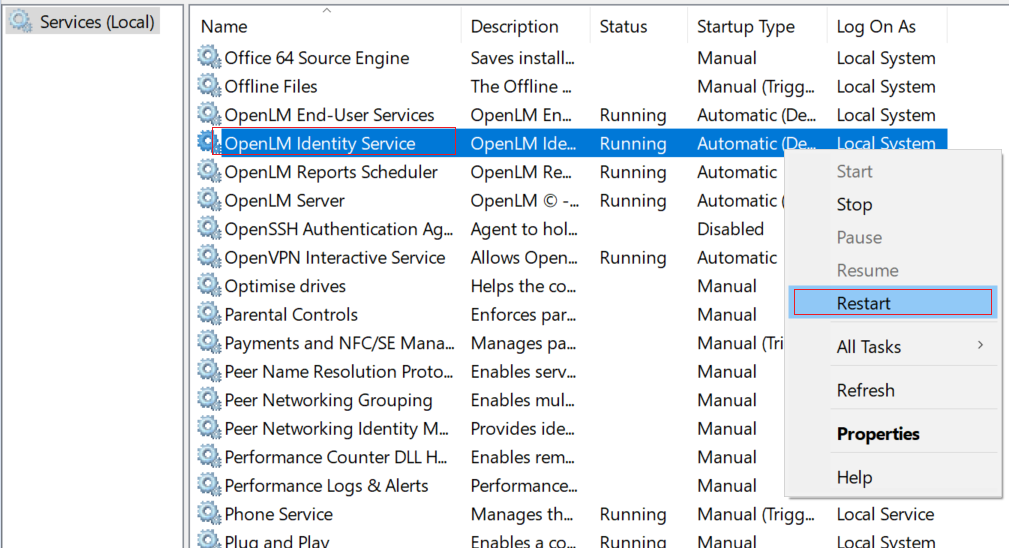The height and width of the screenshot is (548, 1009).
Task: Expand the All Tasks submenu arrow
Action: click(980, 346)
